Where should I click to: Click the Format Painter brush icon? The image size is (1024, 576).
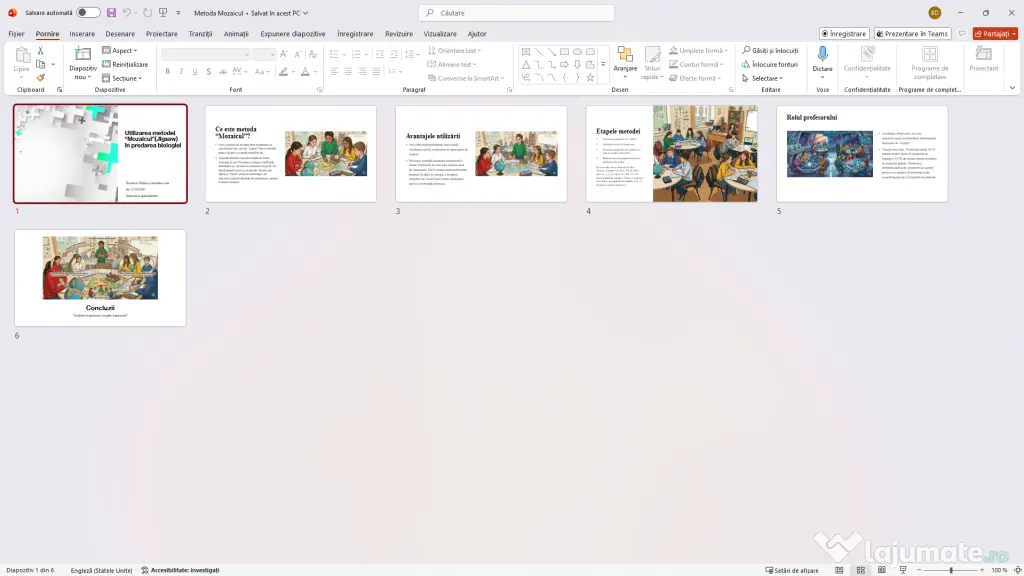[40, 78]
